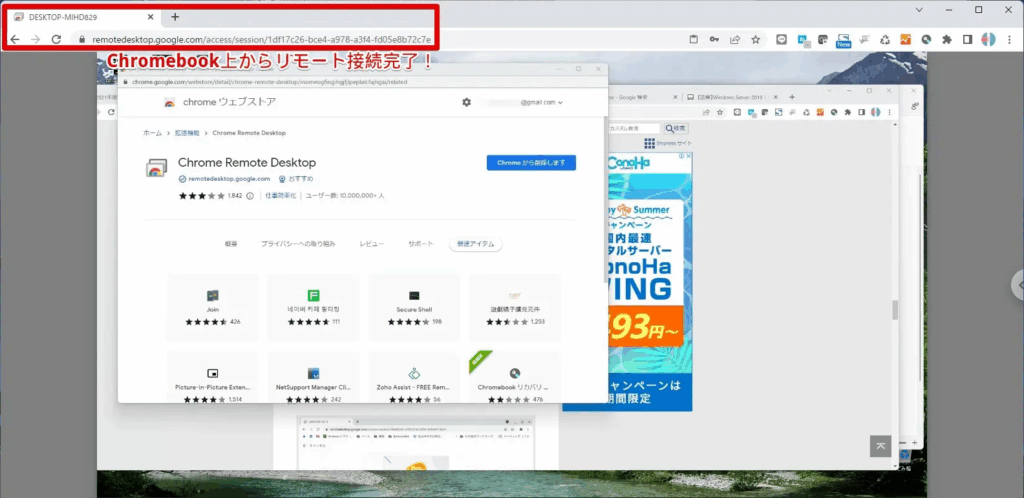Select the プライバシーへの取り組み tab

(x=298, y=244)
